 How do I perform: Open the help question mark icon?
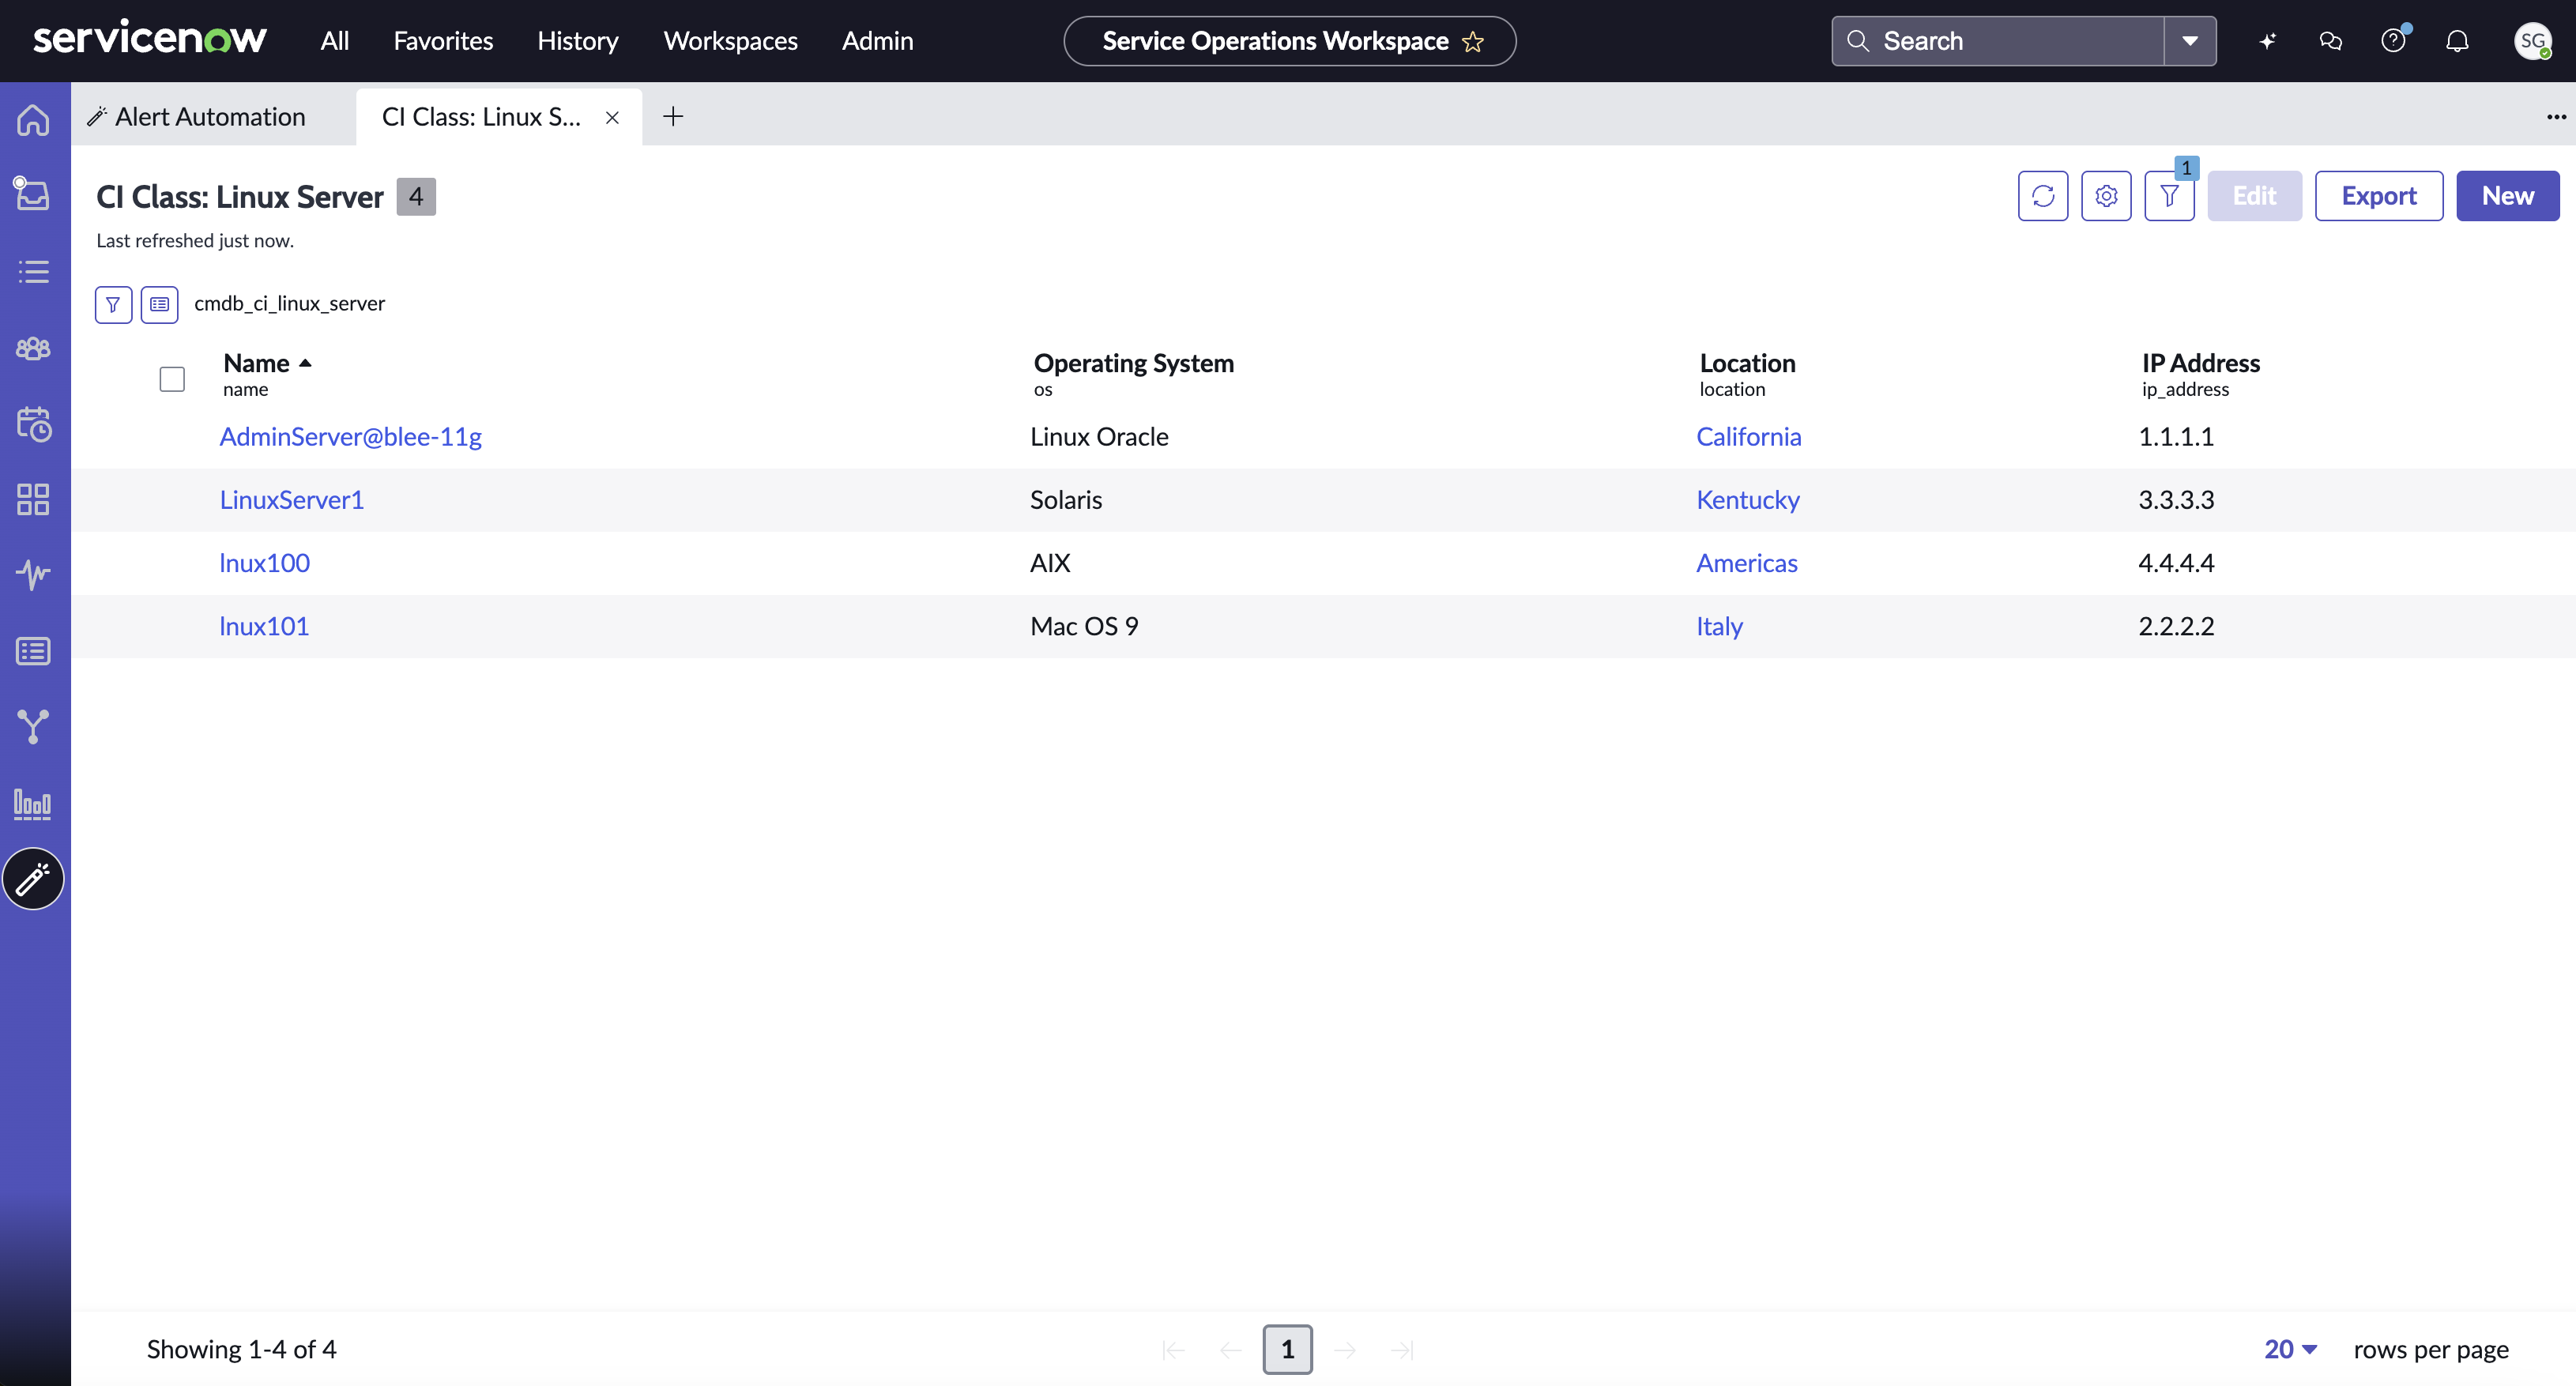(x=2393, y=41)
